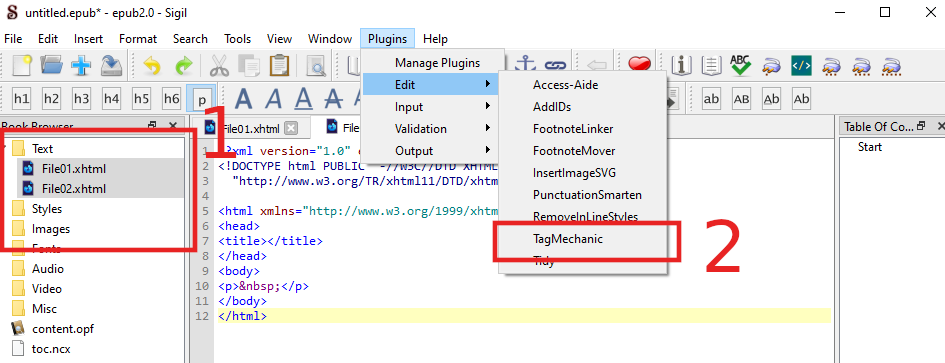The image size is (945, 363).
Task: Toggle italic formatting A icon
Action: (274, 98)
